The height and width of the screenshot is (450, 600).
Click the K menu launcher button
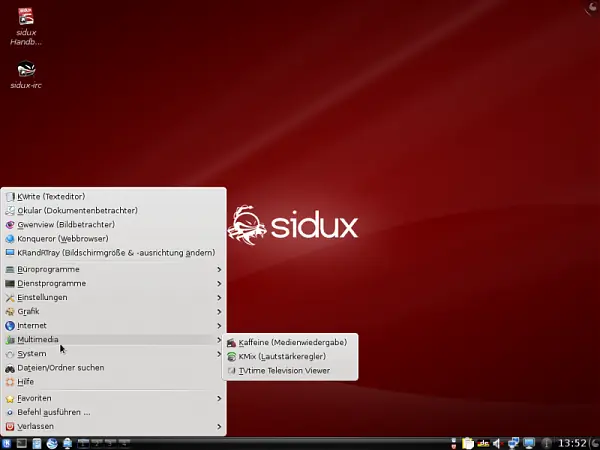click(x=7, y=443)
